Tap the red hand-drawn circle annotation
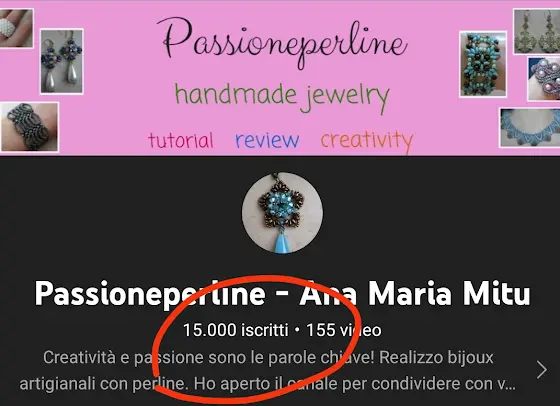This screenshot has height=406, width=560. point(256,339)
